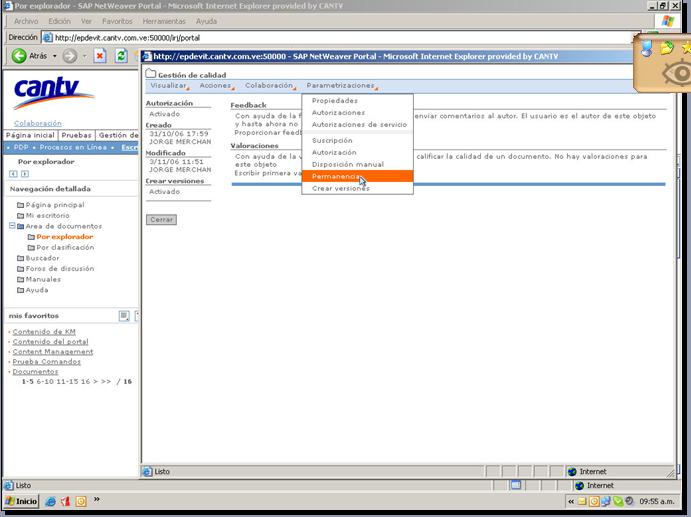Click the Página principal folder icon
Viewport: 691px width, 517px height.
pyautogui.click(x=20, y=205)
